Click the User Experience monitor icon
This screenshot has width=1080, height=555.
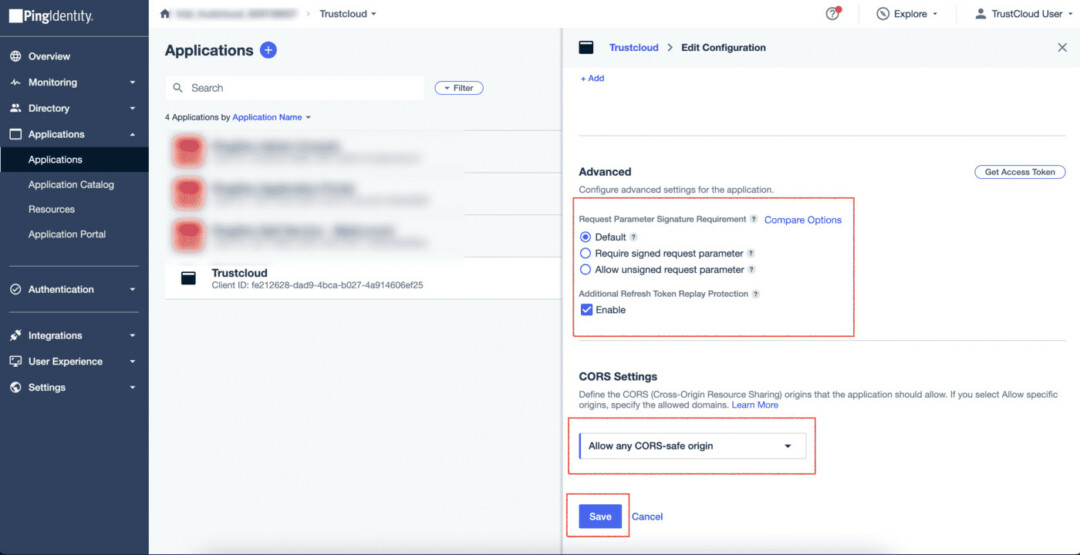point(15,362)
